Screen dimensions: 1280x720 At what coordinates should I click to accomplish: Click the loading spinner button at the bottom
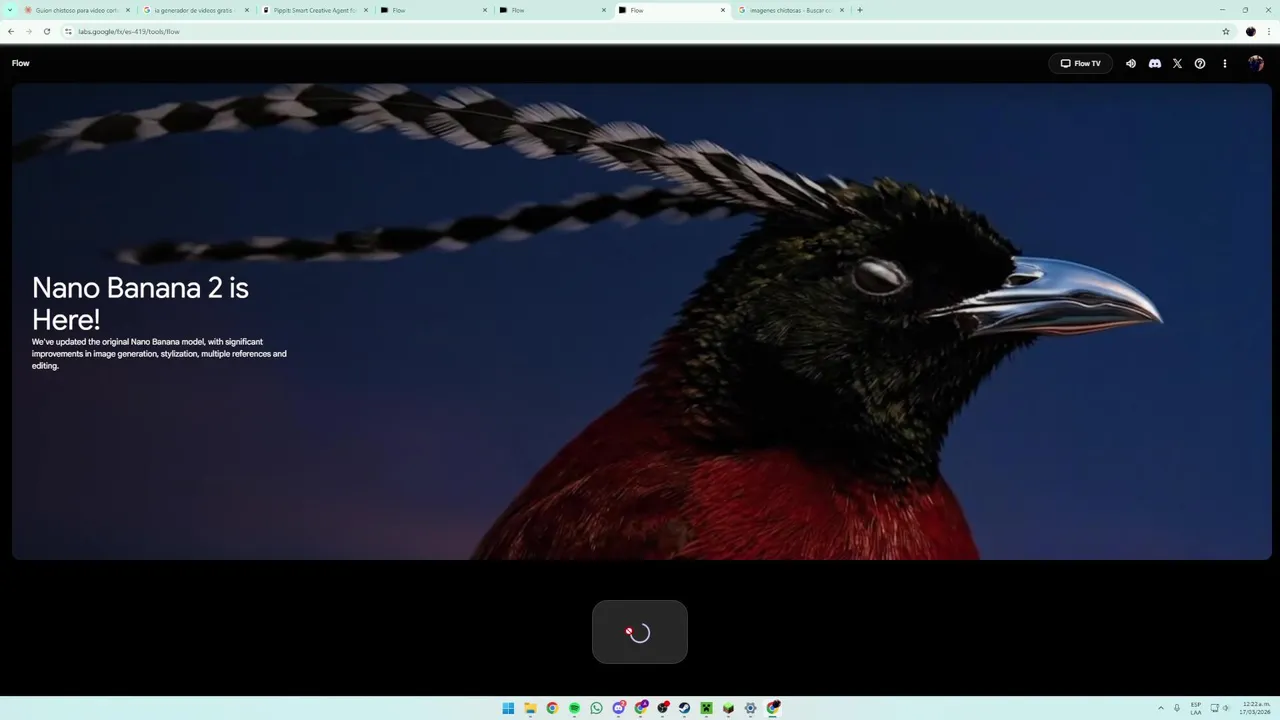click(x=640, y=632)
